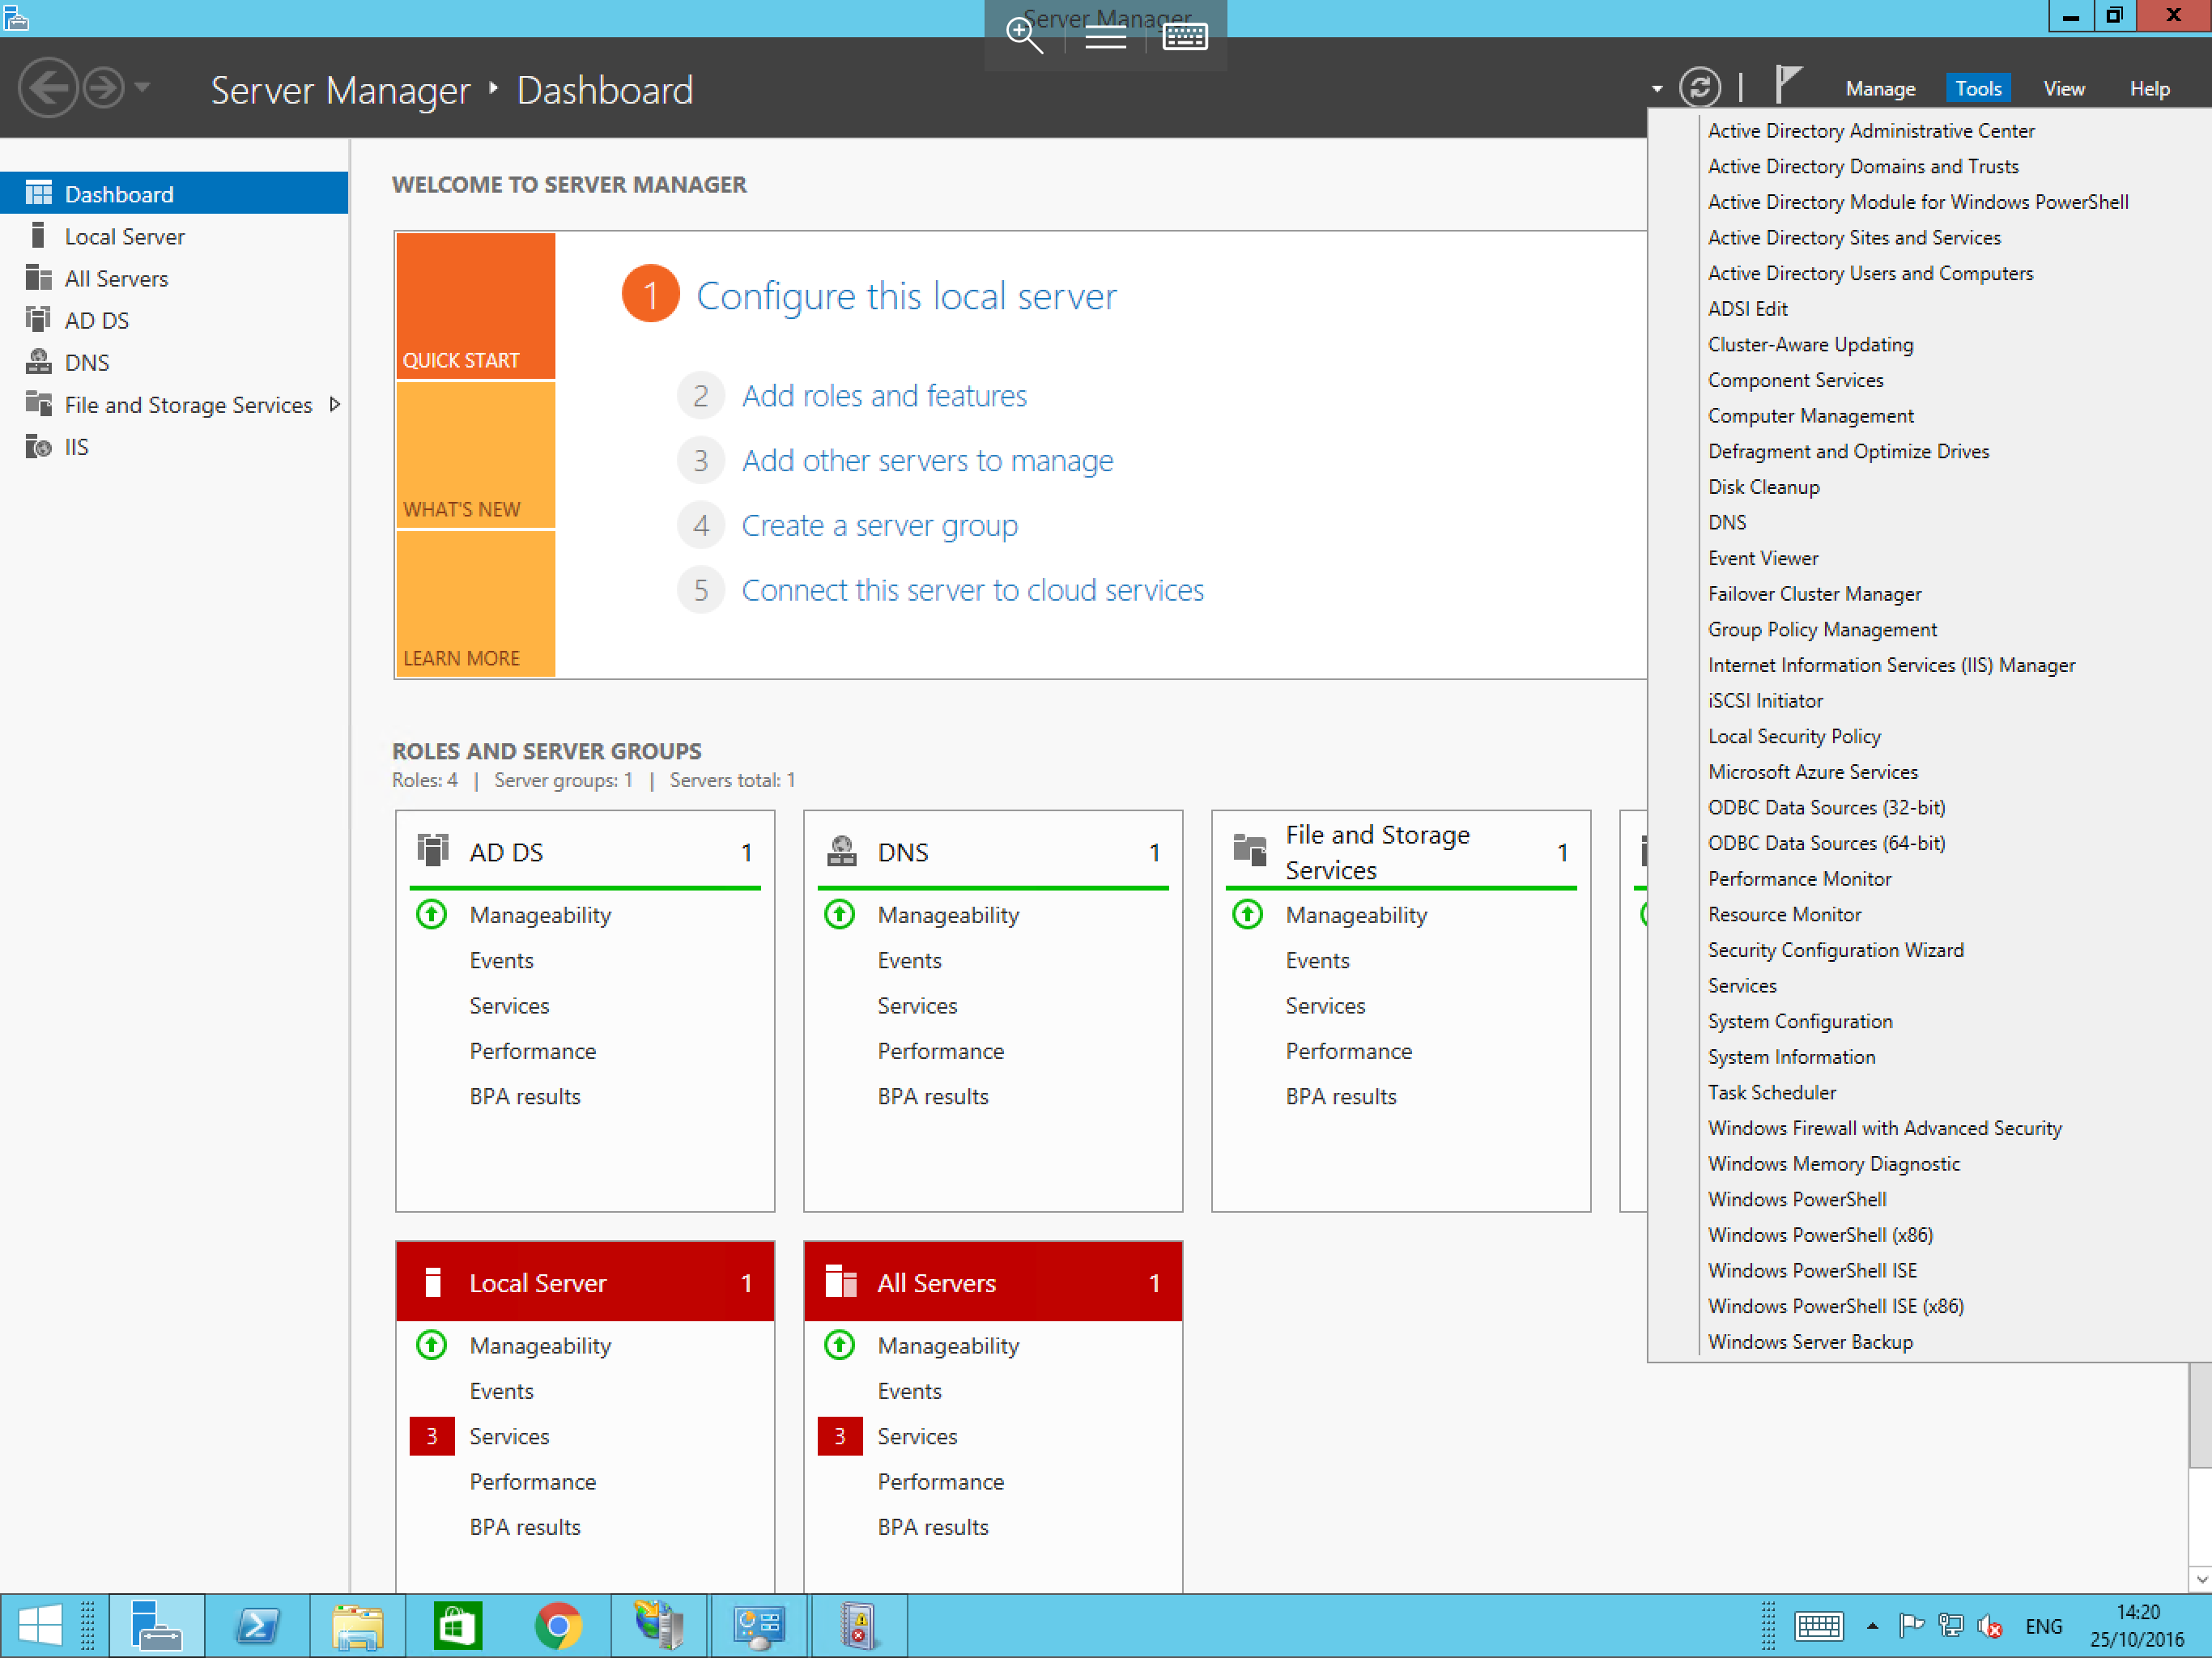Open the notifications flag
The width and height of the screenshot is (2212, 1658).
pos(1787,84)
